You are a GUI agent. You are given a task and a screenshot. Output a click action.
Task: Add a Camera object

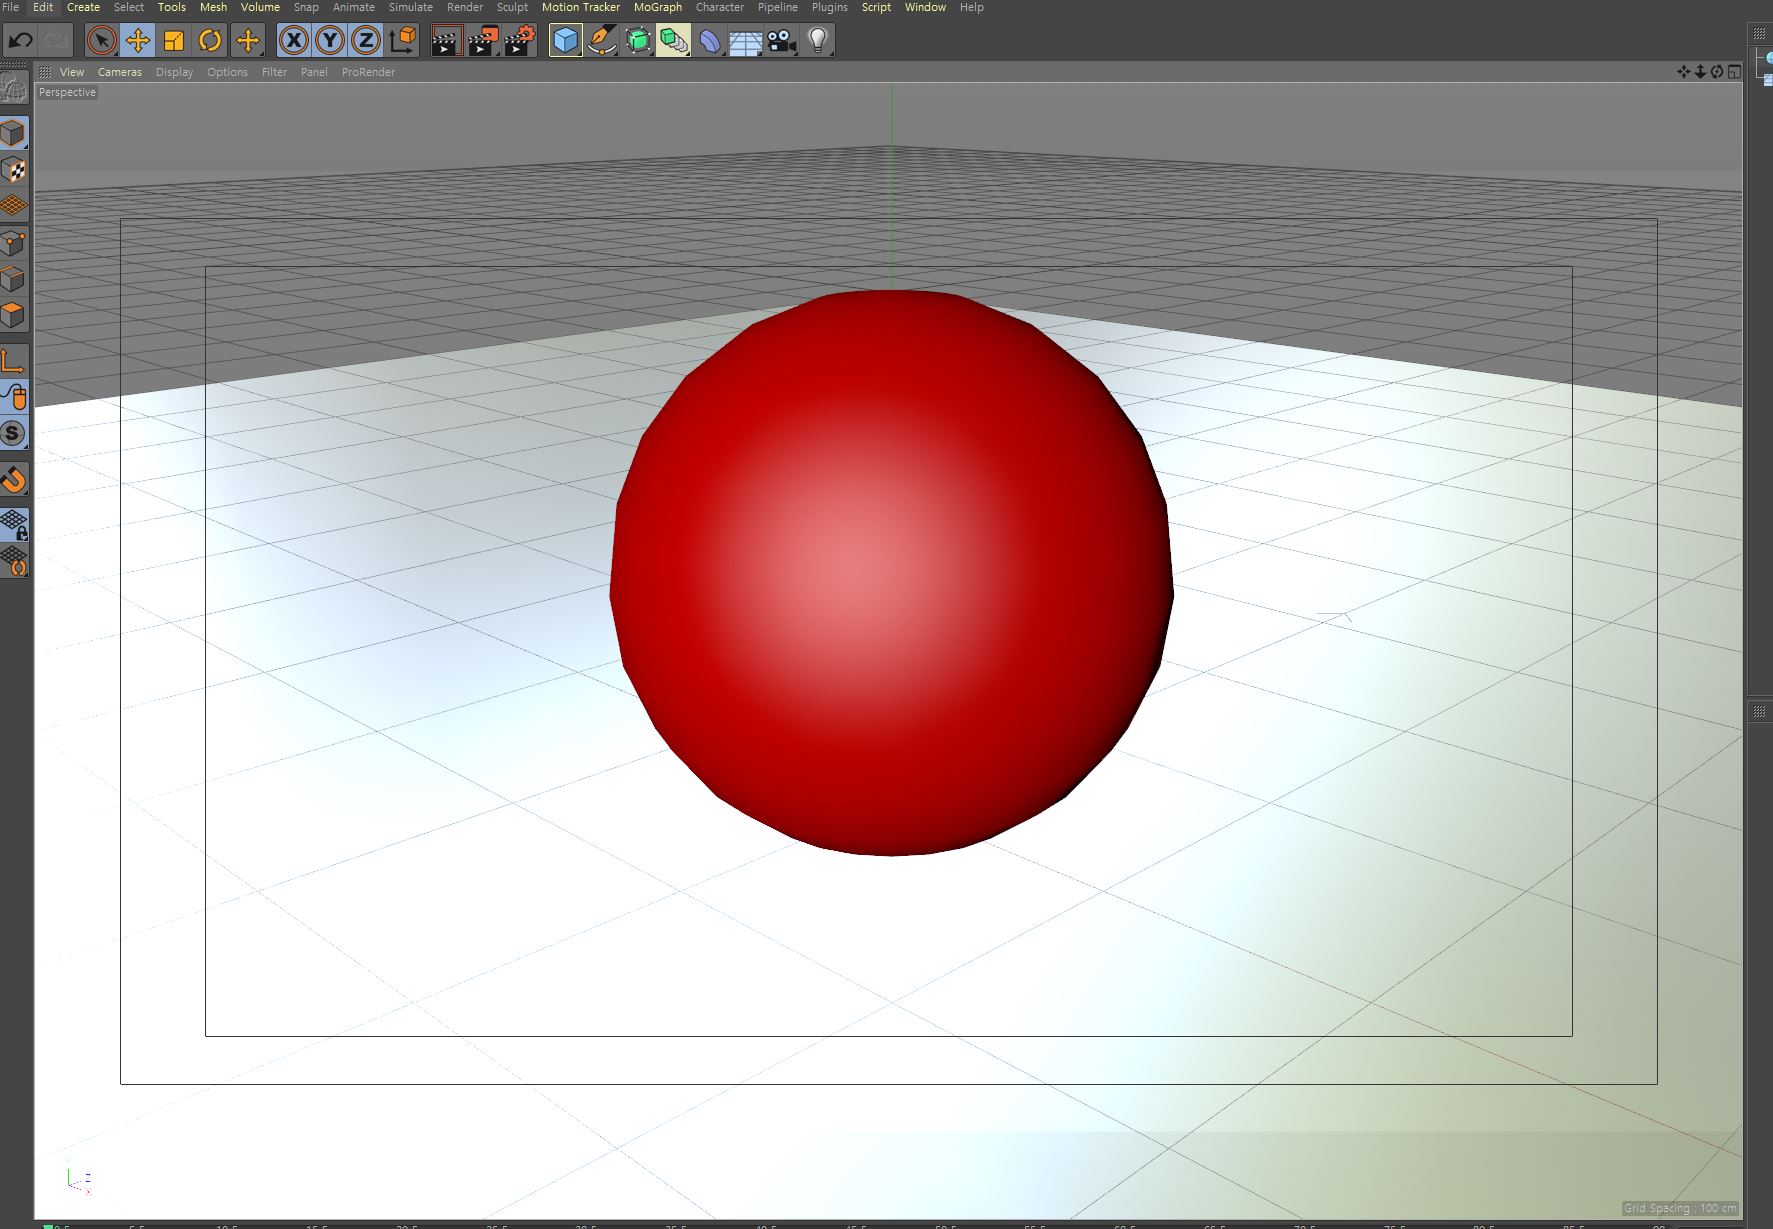[781, 41]
